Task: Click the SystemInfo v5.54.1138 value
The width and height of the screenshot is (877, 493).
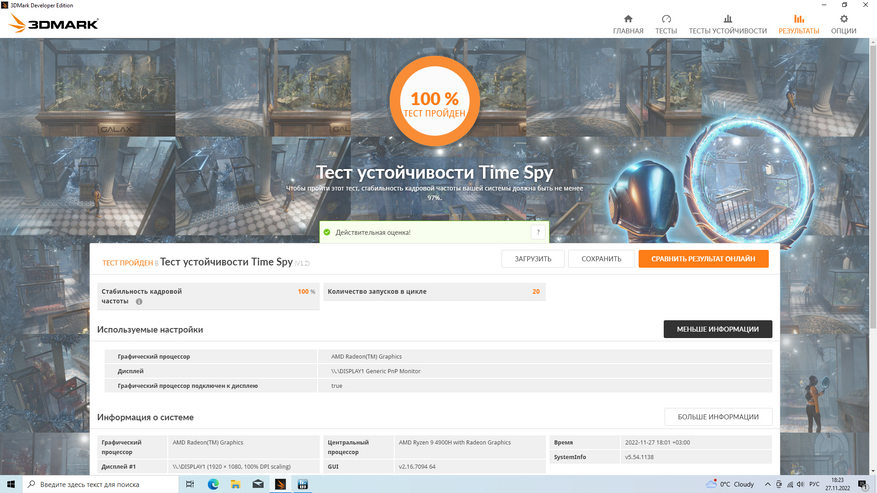Action: tap(639, 457)
